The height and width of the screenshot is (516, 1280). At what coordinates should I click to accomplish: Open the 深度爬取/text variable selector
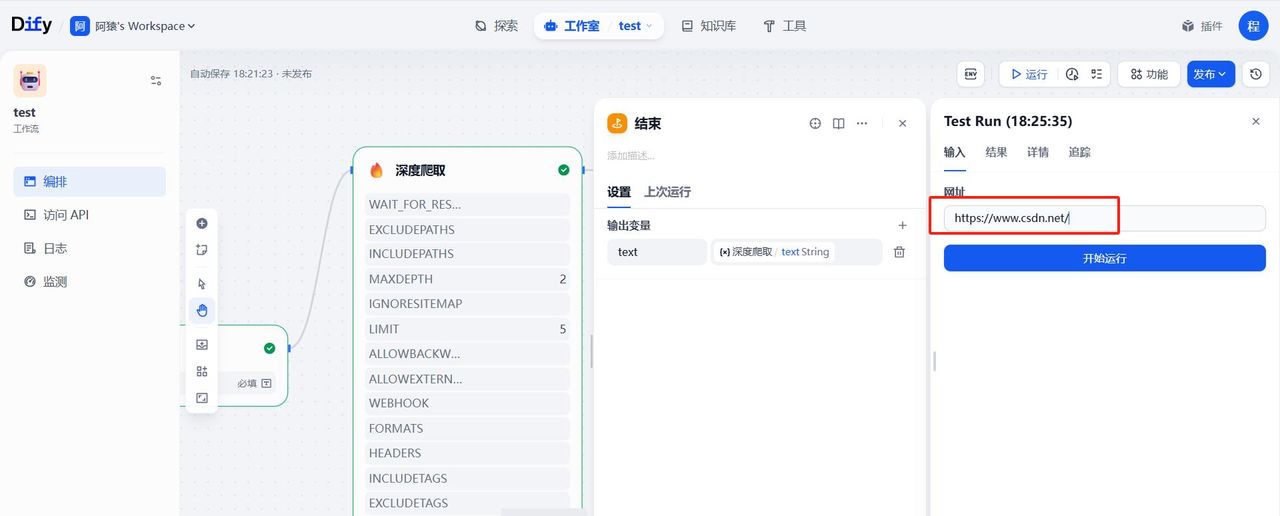tap(797, 252)
